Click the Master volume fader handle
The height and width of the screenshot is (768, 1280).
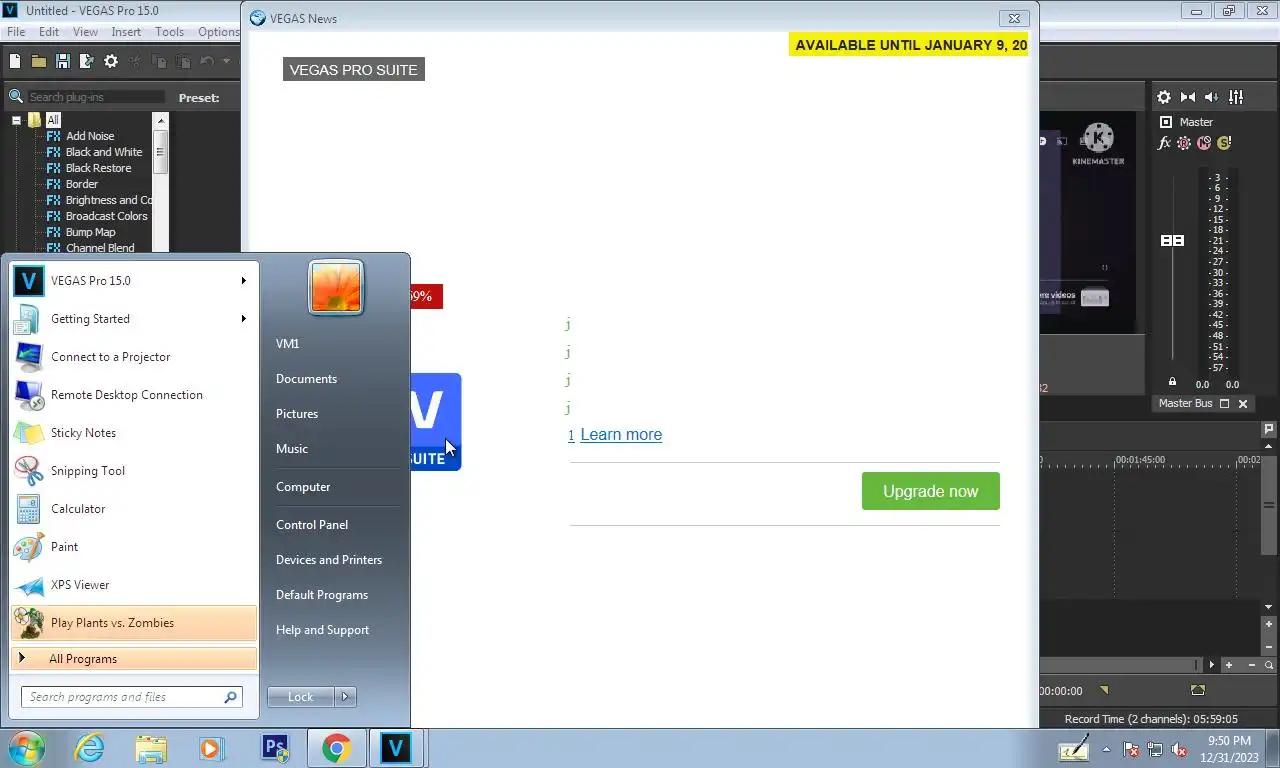[x=1172, y=241]
